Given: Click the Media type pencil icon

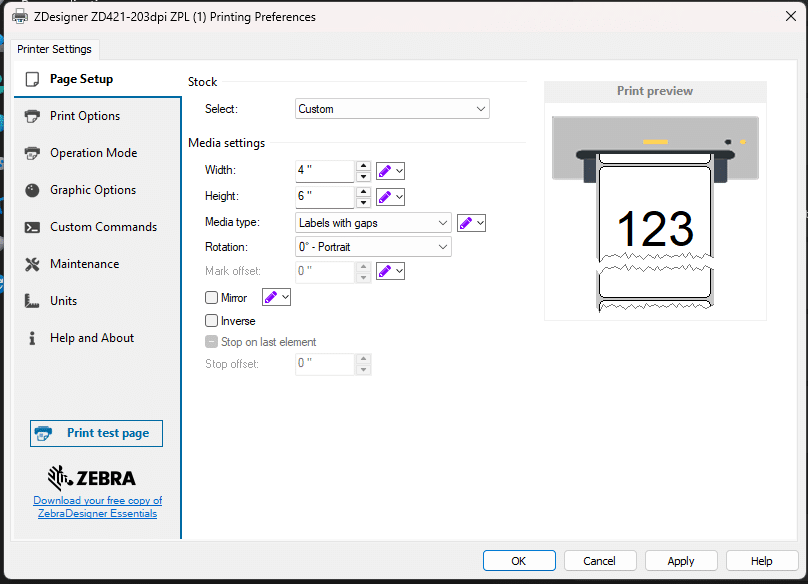Looking at the screenshot, I should point(466,223).
